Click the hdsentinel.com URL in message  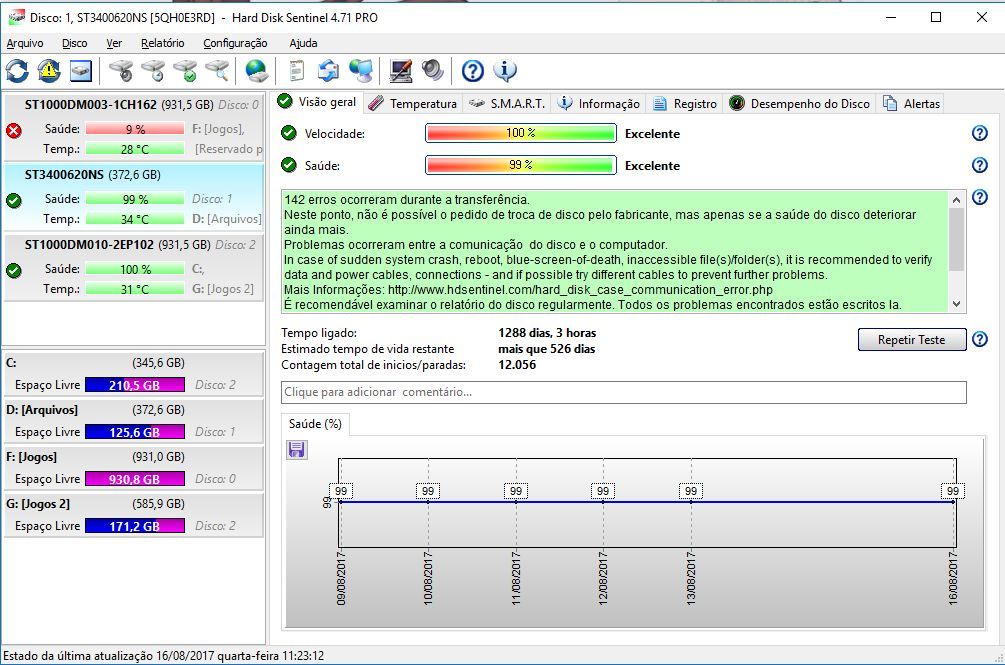pos(580,290)
